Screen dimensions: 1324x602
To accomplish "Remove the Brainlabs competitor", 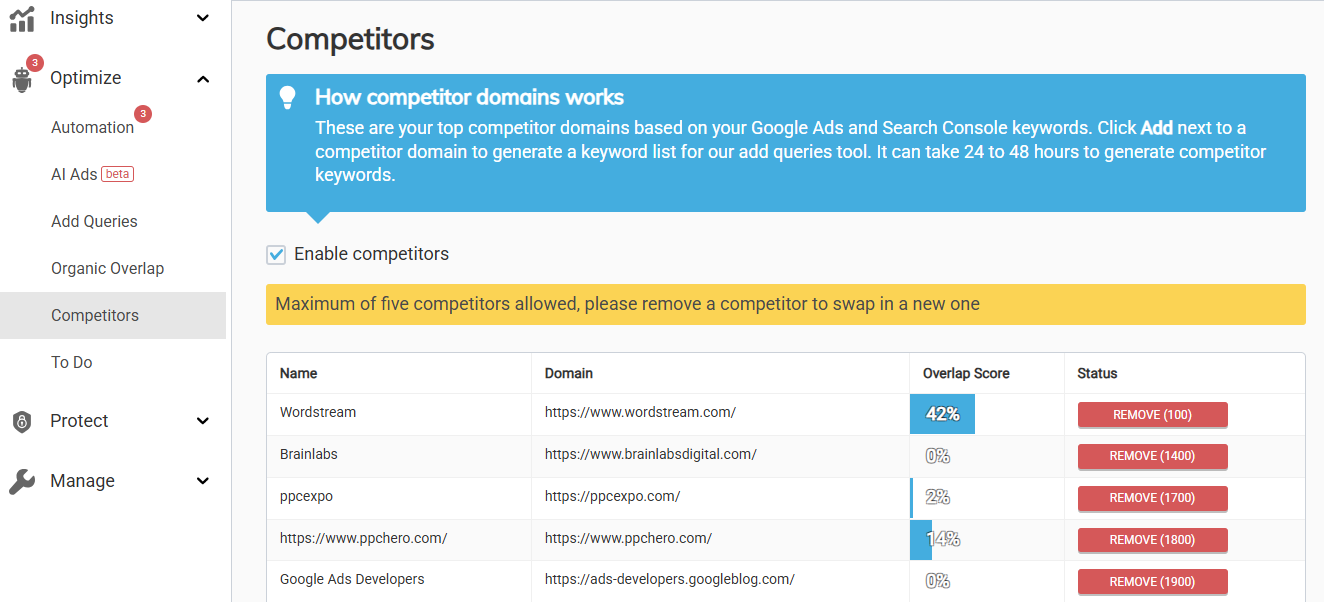I will click(x=1152, y=457).
